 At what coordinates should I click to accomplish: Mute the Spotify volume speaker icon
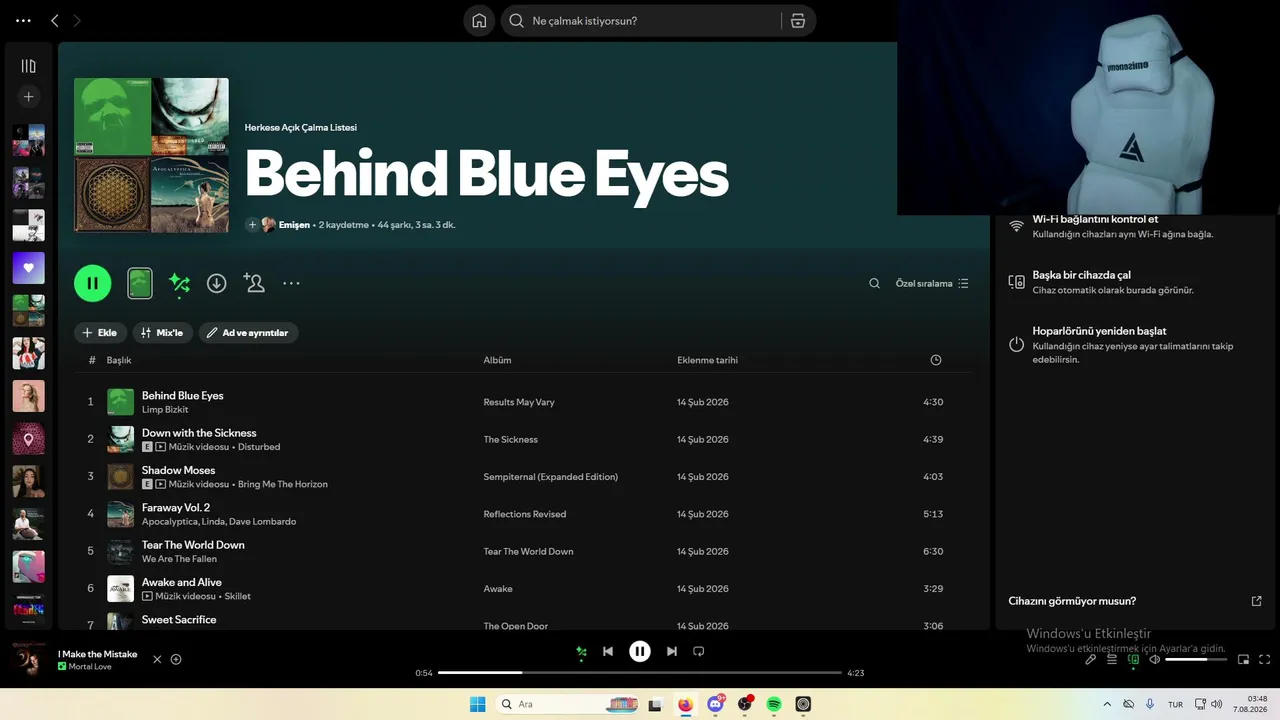(1155, 660)
